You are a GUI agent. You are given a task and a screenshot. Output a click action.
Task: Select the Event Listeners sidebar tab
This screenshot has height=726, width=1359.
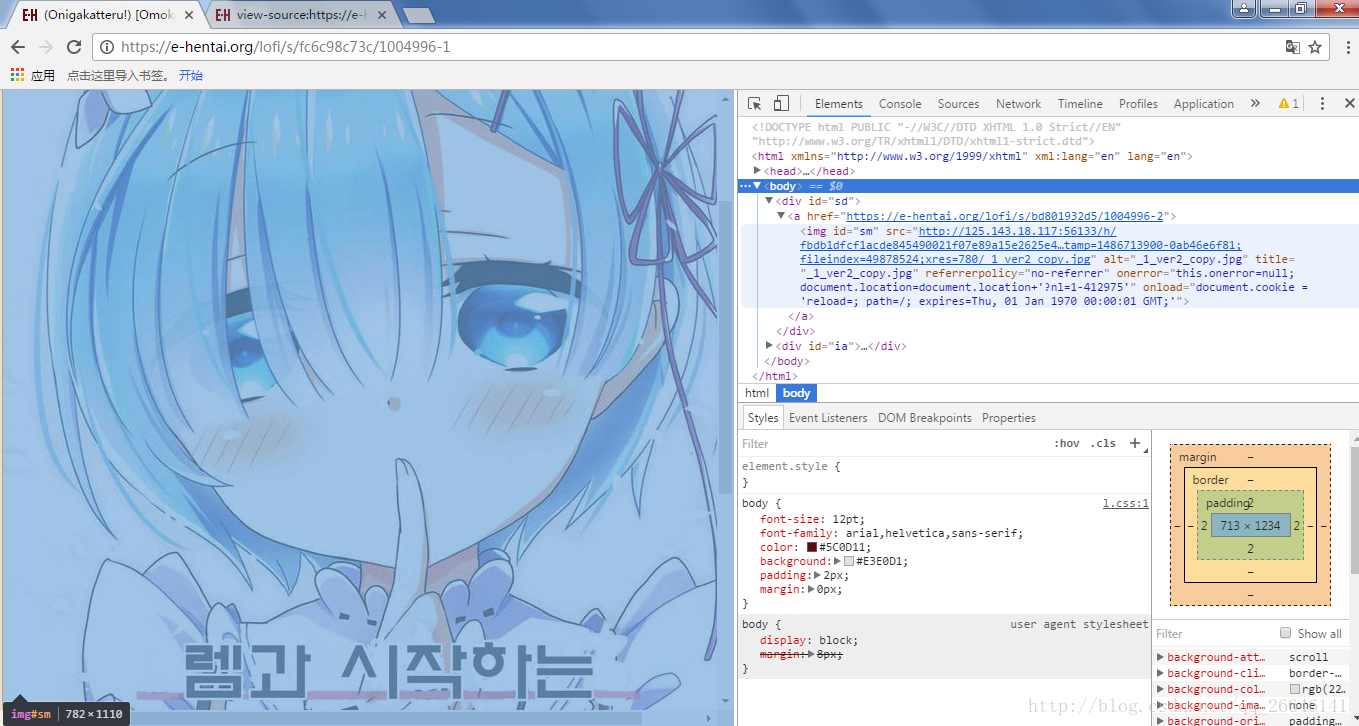coord(828,418)
